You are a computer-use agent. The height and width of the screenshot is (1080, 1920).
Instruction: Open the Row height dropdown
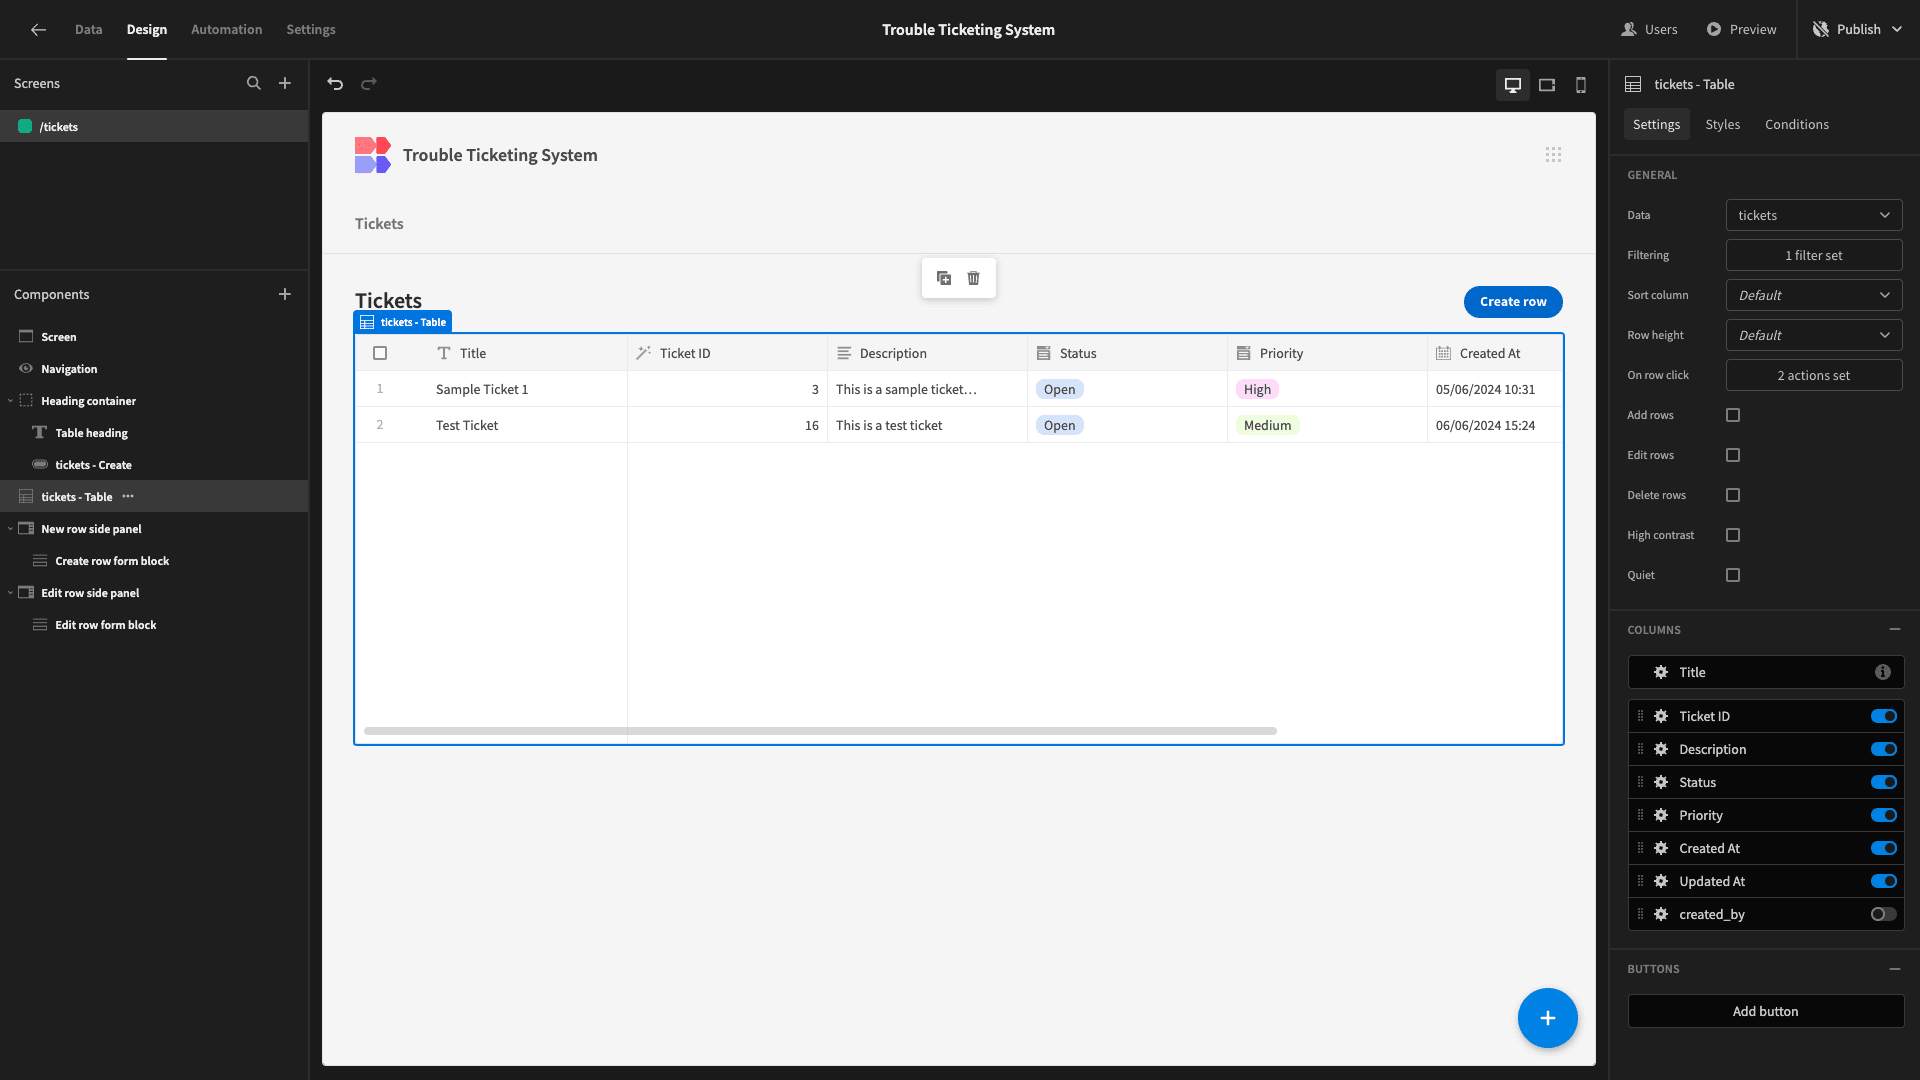[x=1814, y=336]
